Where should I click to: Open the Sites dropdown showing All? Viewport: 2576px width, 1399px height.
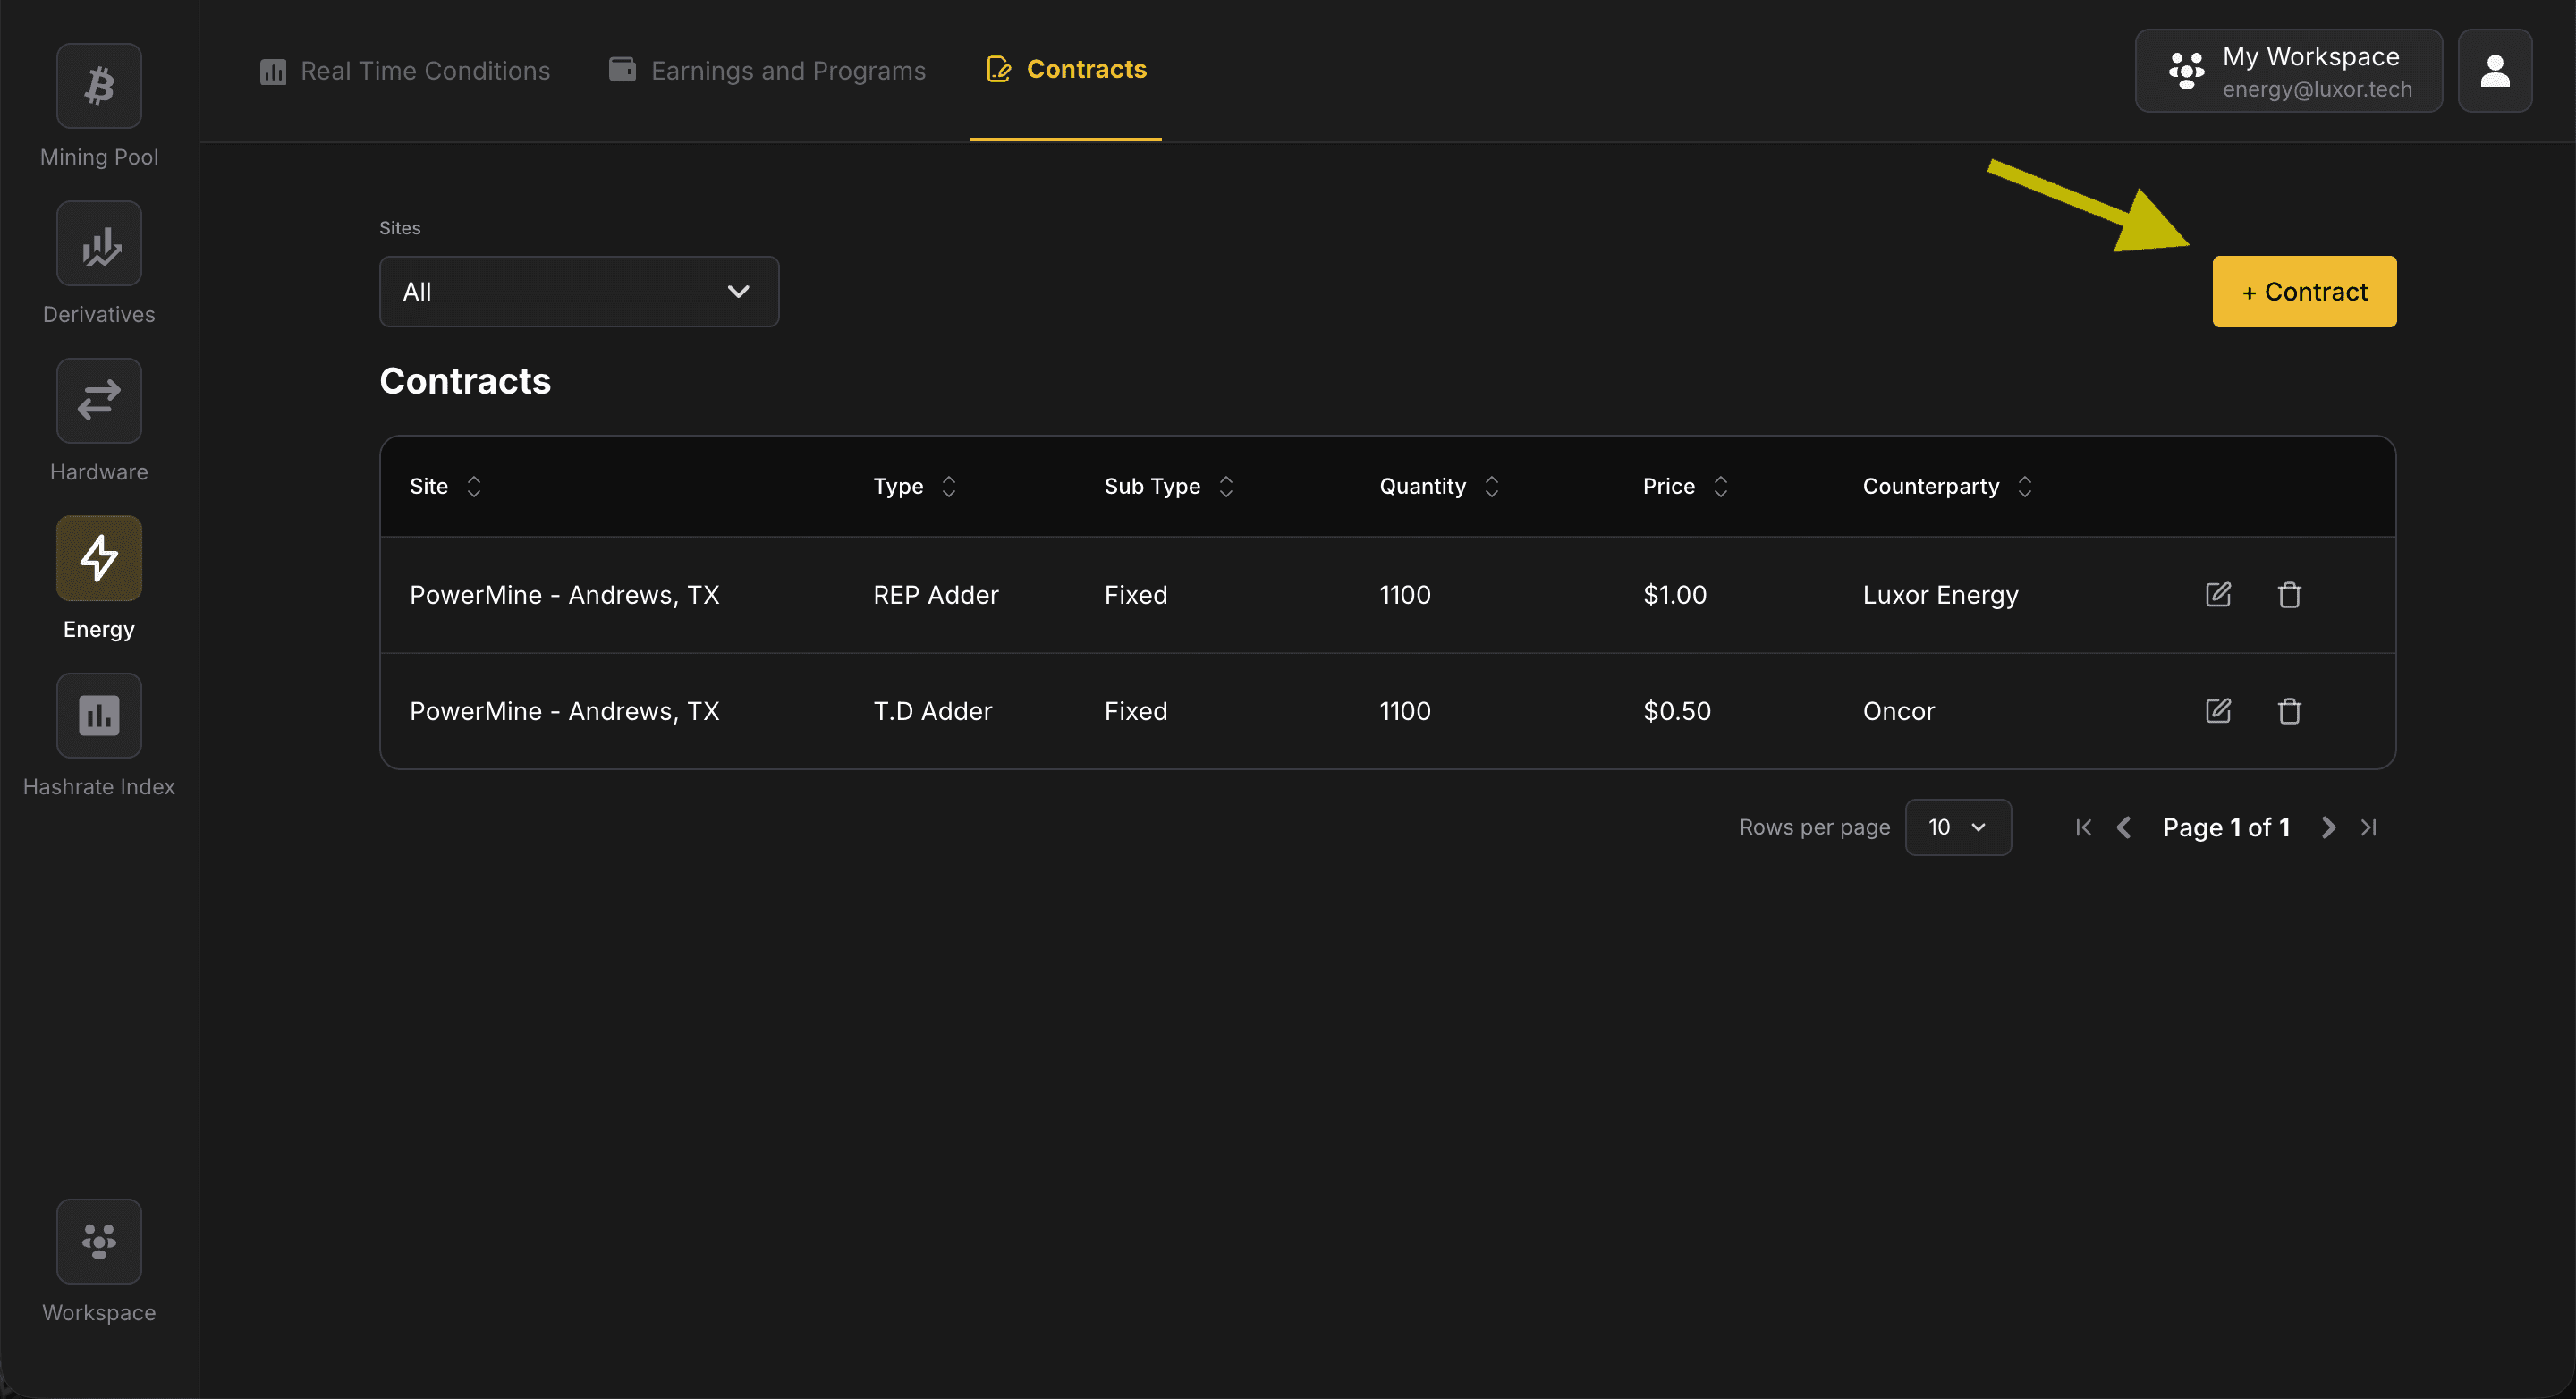[578, 291]
